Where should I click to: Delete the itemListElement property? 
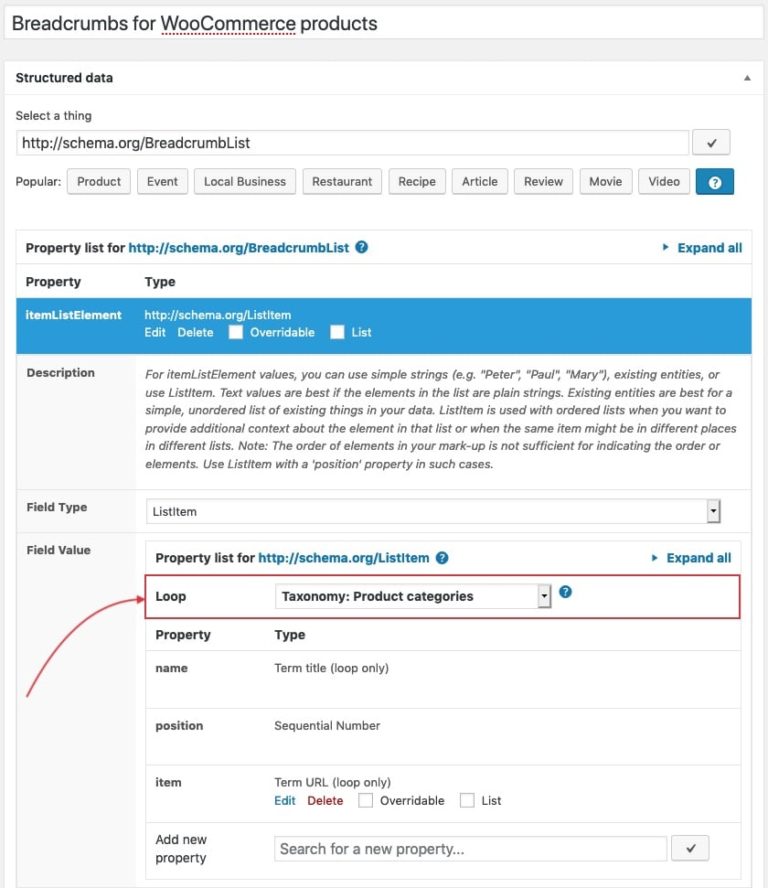point(195,332)
